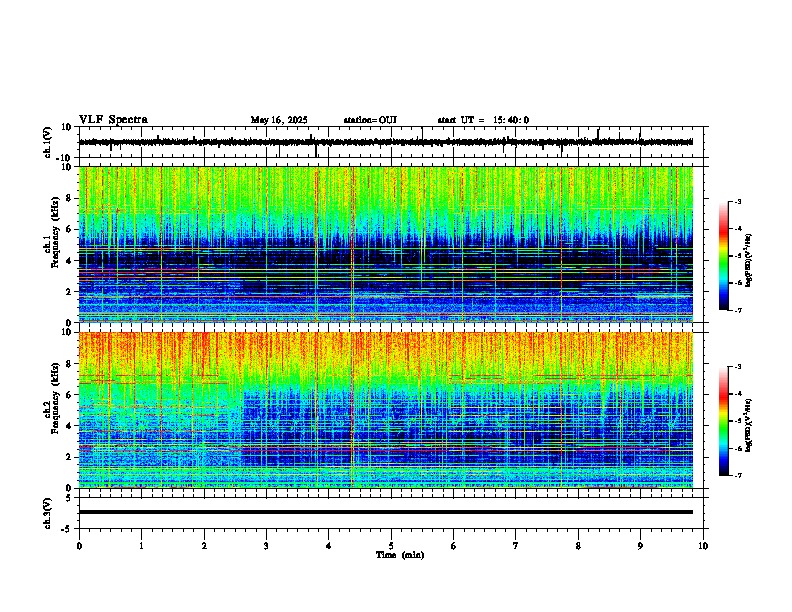
Task: Click the ch.3(V) flat trace panel
Action: point(393,513)
